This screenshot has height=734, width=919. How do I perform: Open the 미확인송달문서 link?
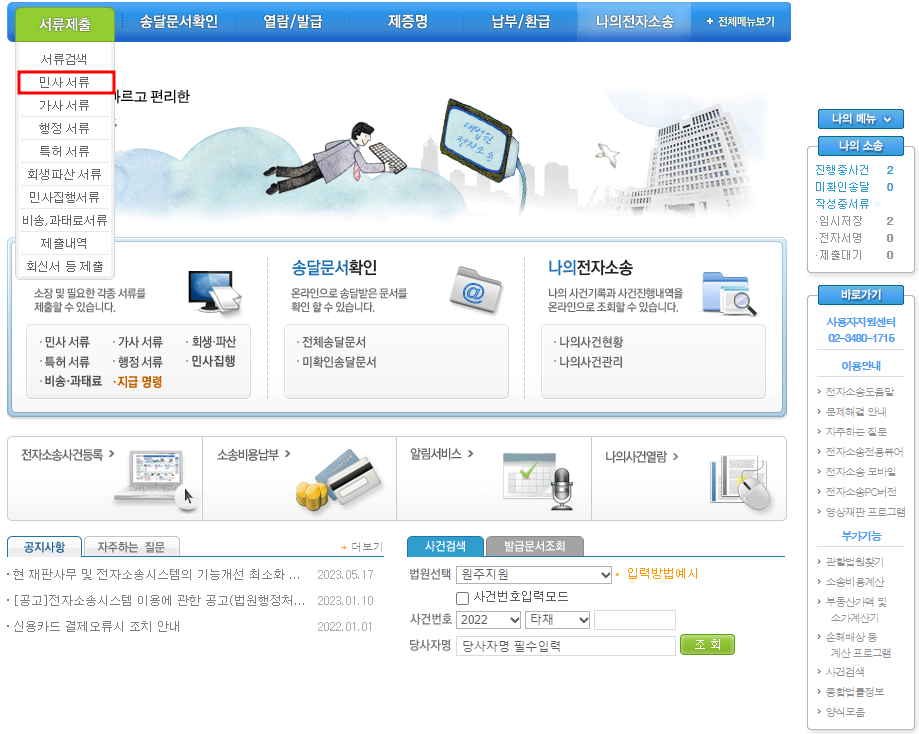point(339,362)
